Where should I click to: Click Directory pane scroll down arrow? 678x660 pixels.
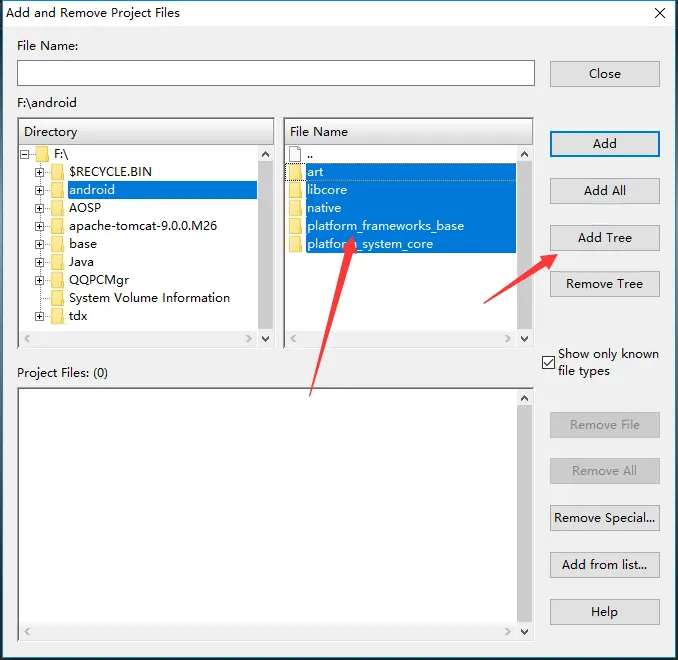265,339
